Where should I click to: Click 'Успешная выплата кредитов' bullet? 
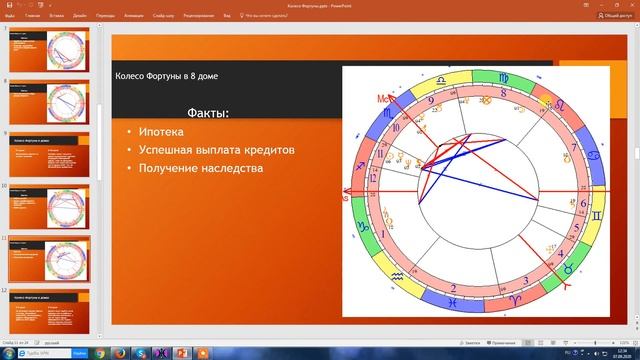[x=217, y=150]
